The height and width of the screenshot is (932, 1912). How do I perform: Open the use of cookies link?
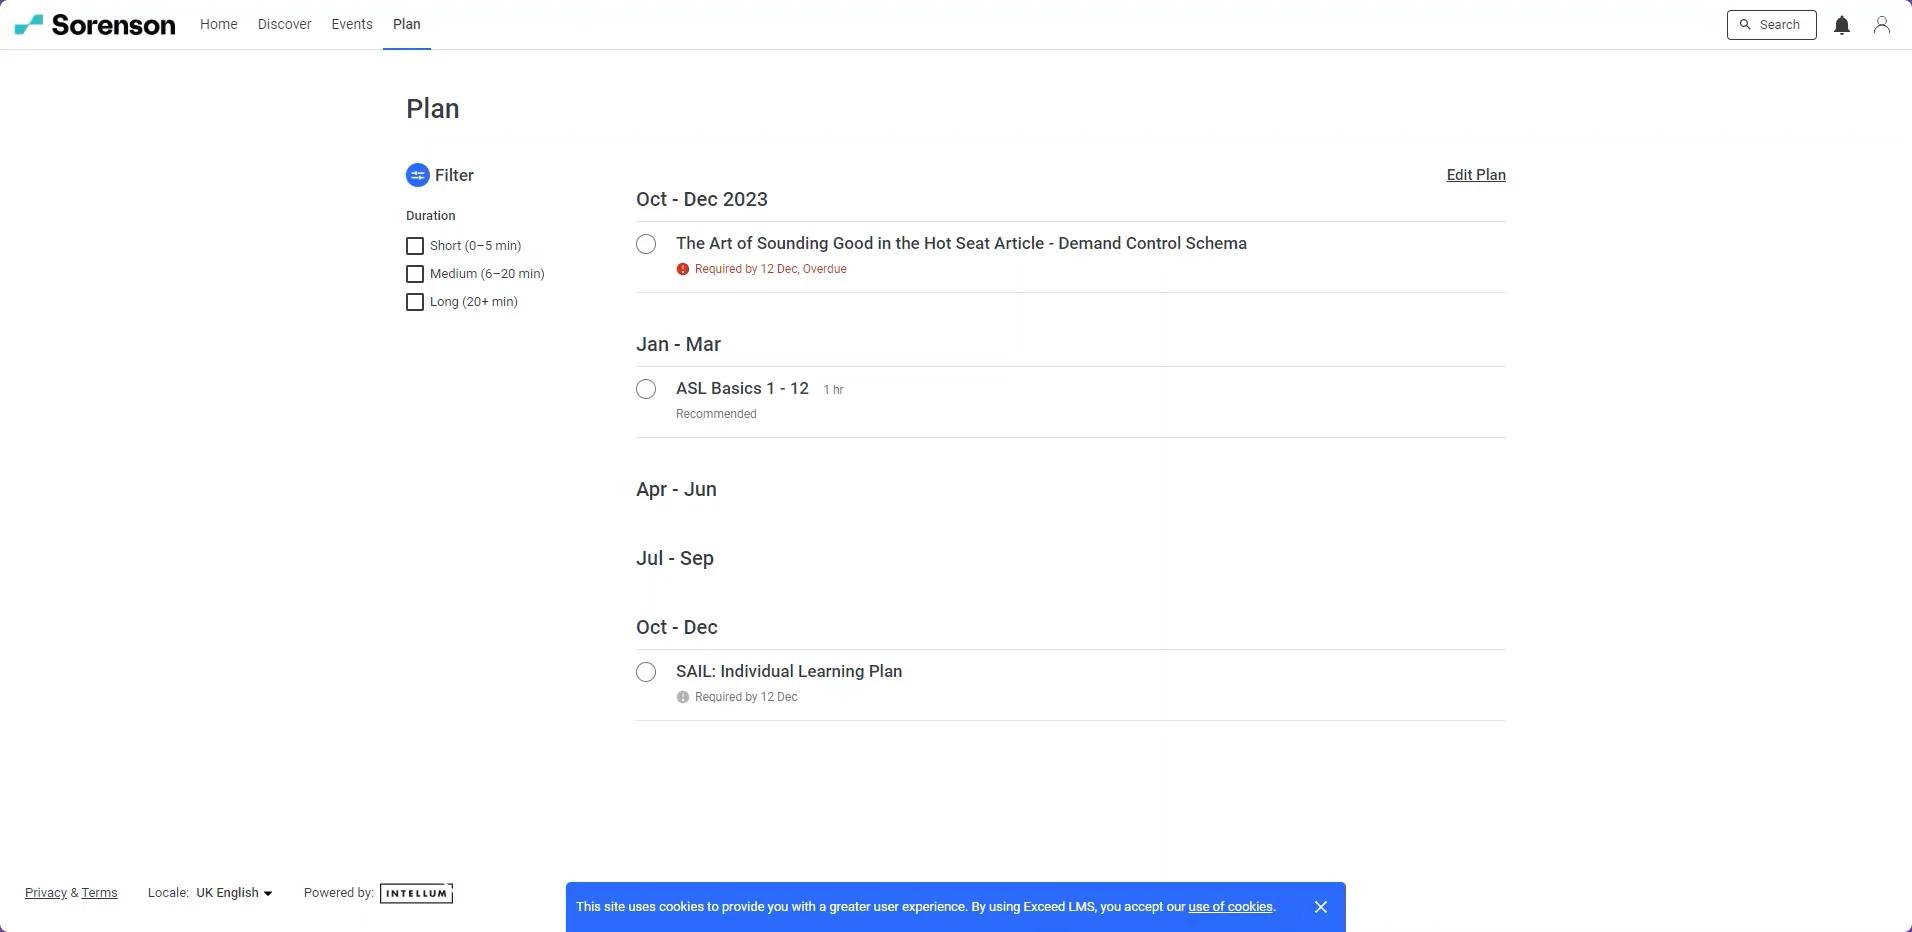click(1230, 907)
